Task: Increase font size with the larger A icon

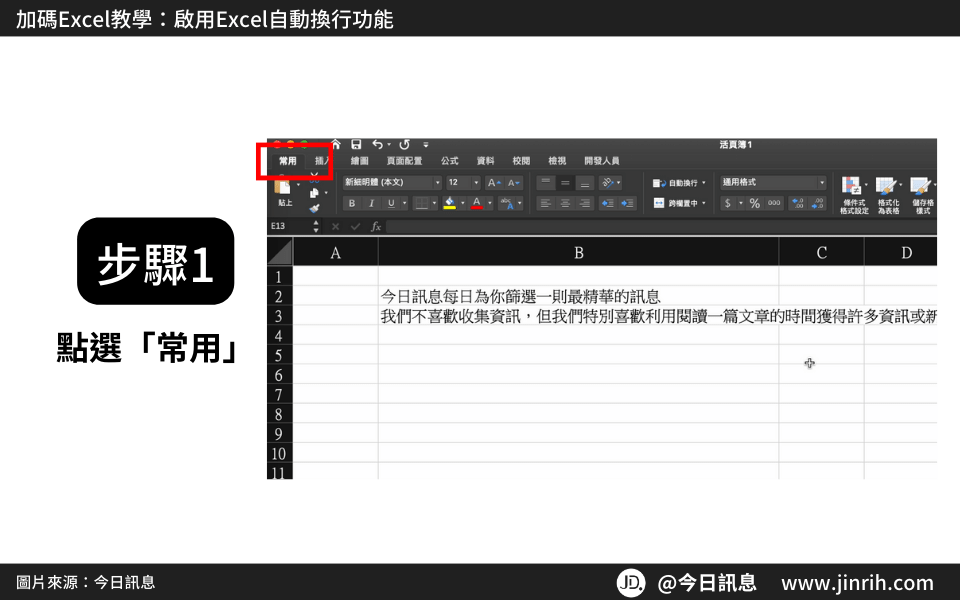Action: (493, 182)
